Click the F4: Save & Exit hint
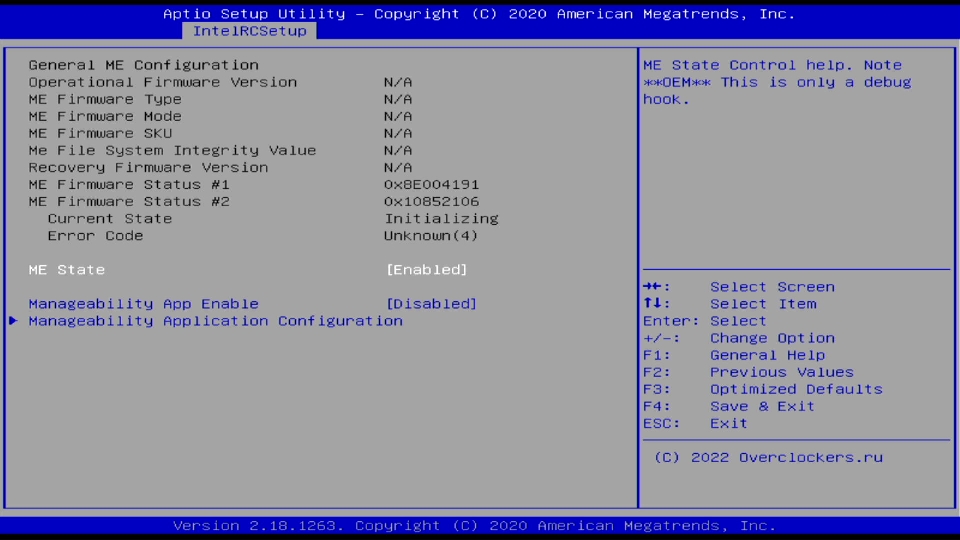 729,407
